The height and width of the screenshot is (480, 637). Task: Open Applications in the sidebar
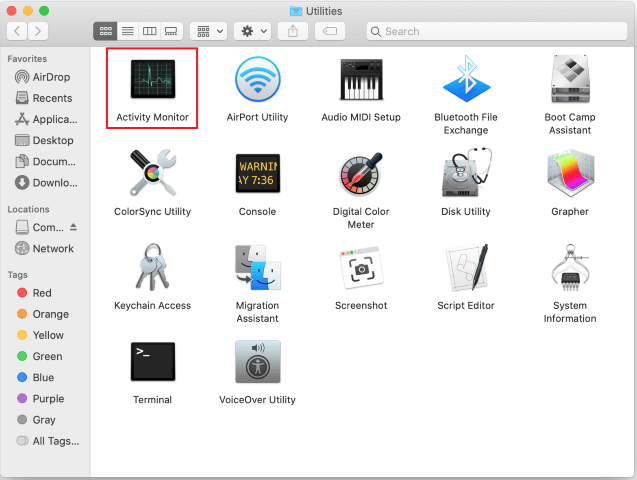46,119
